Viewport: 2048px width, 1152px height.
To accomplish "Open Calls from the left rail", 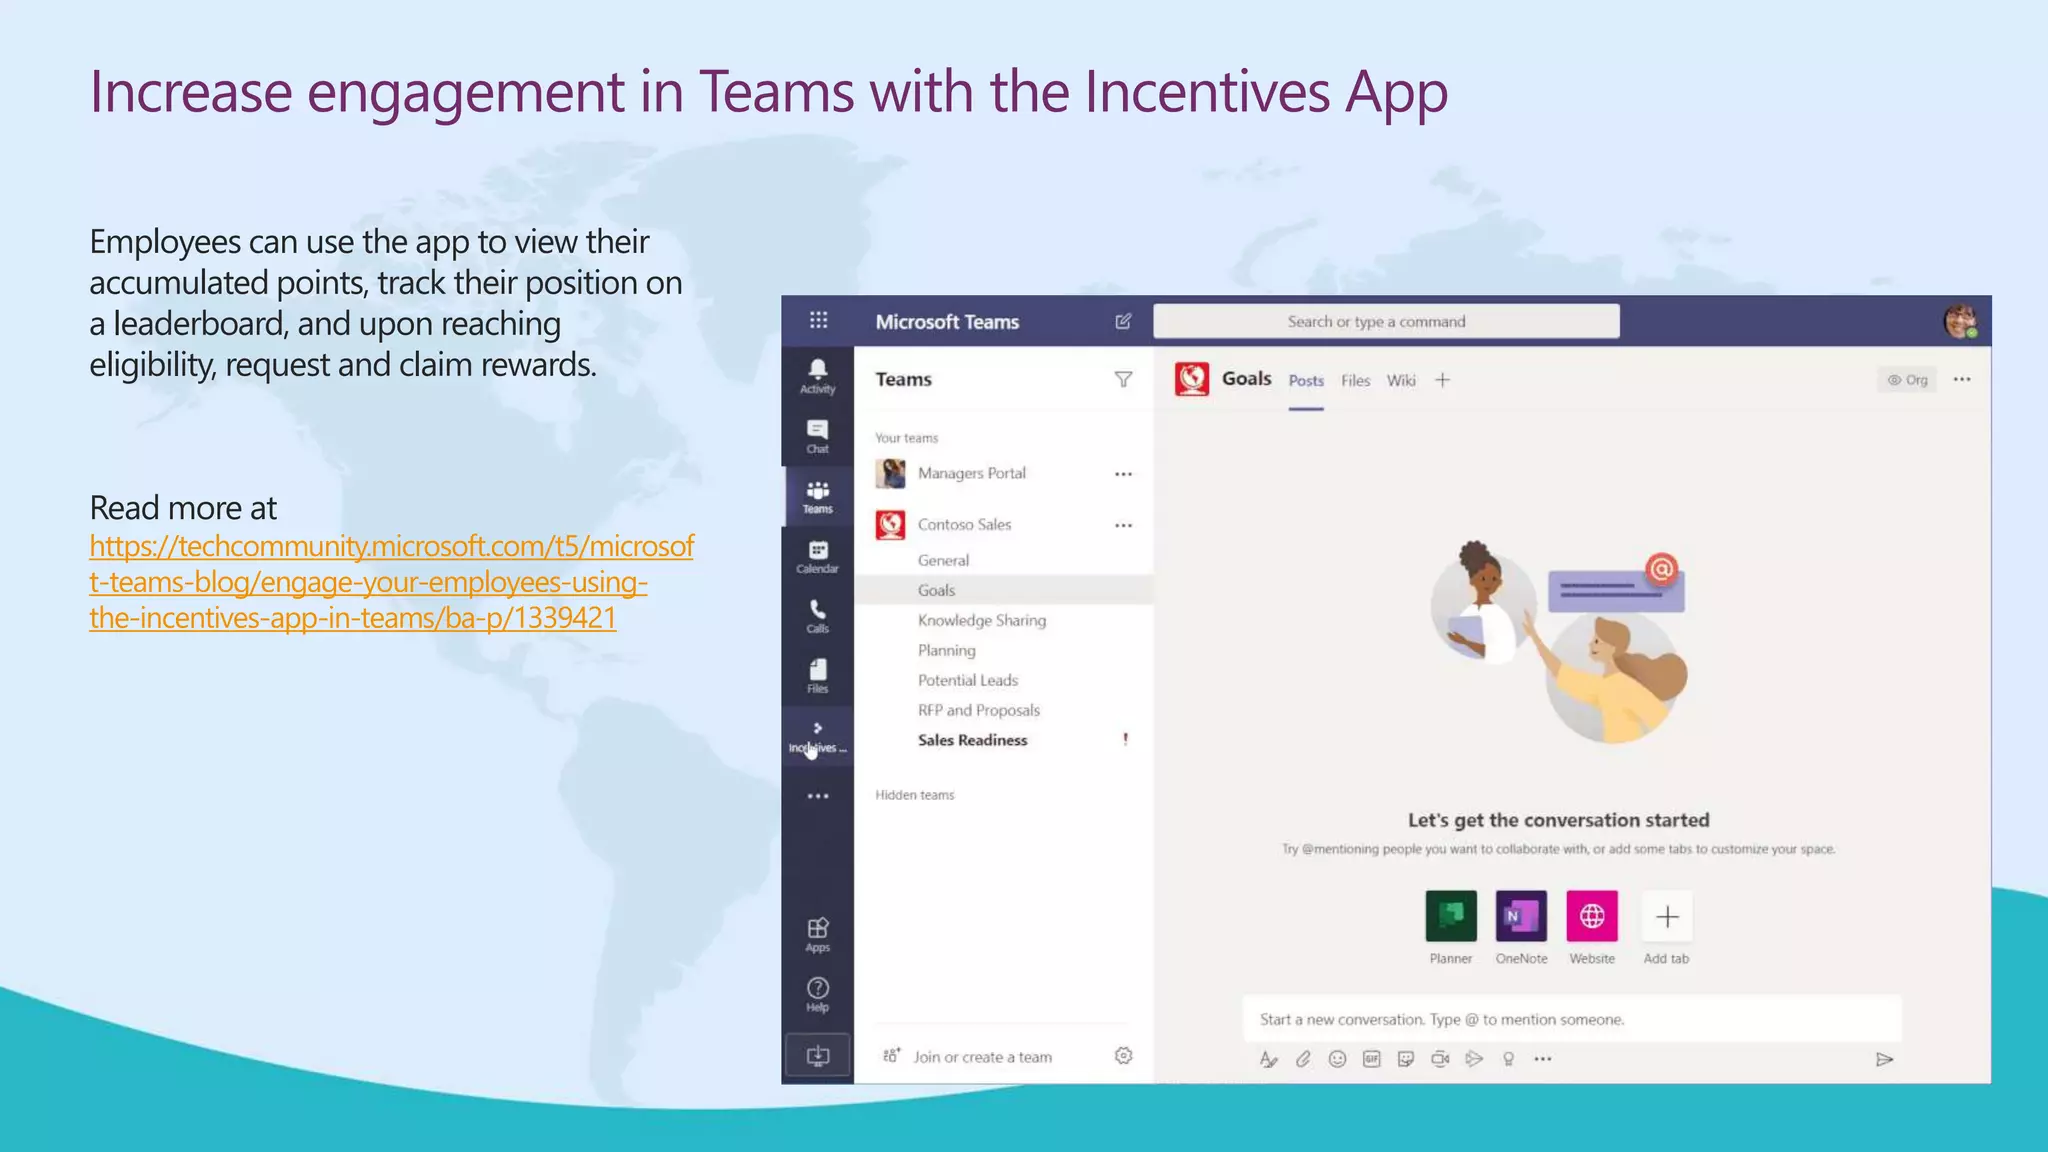I will click(x=817, y=616).
